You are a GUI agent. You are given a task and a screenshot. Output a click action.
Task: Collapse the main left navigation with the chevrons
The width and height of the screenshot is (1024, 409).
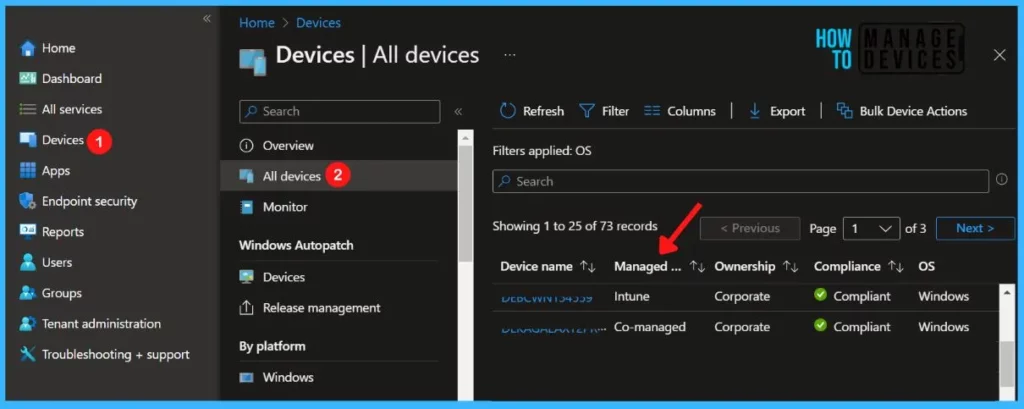pyautogui.click(x=207, y=18)
